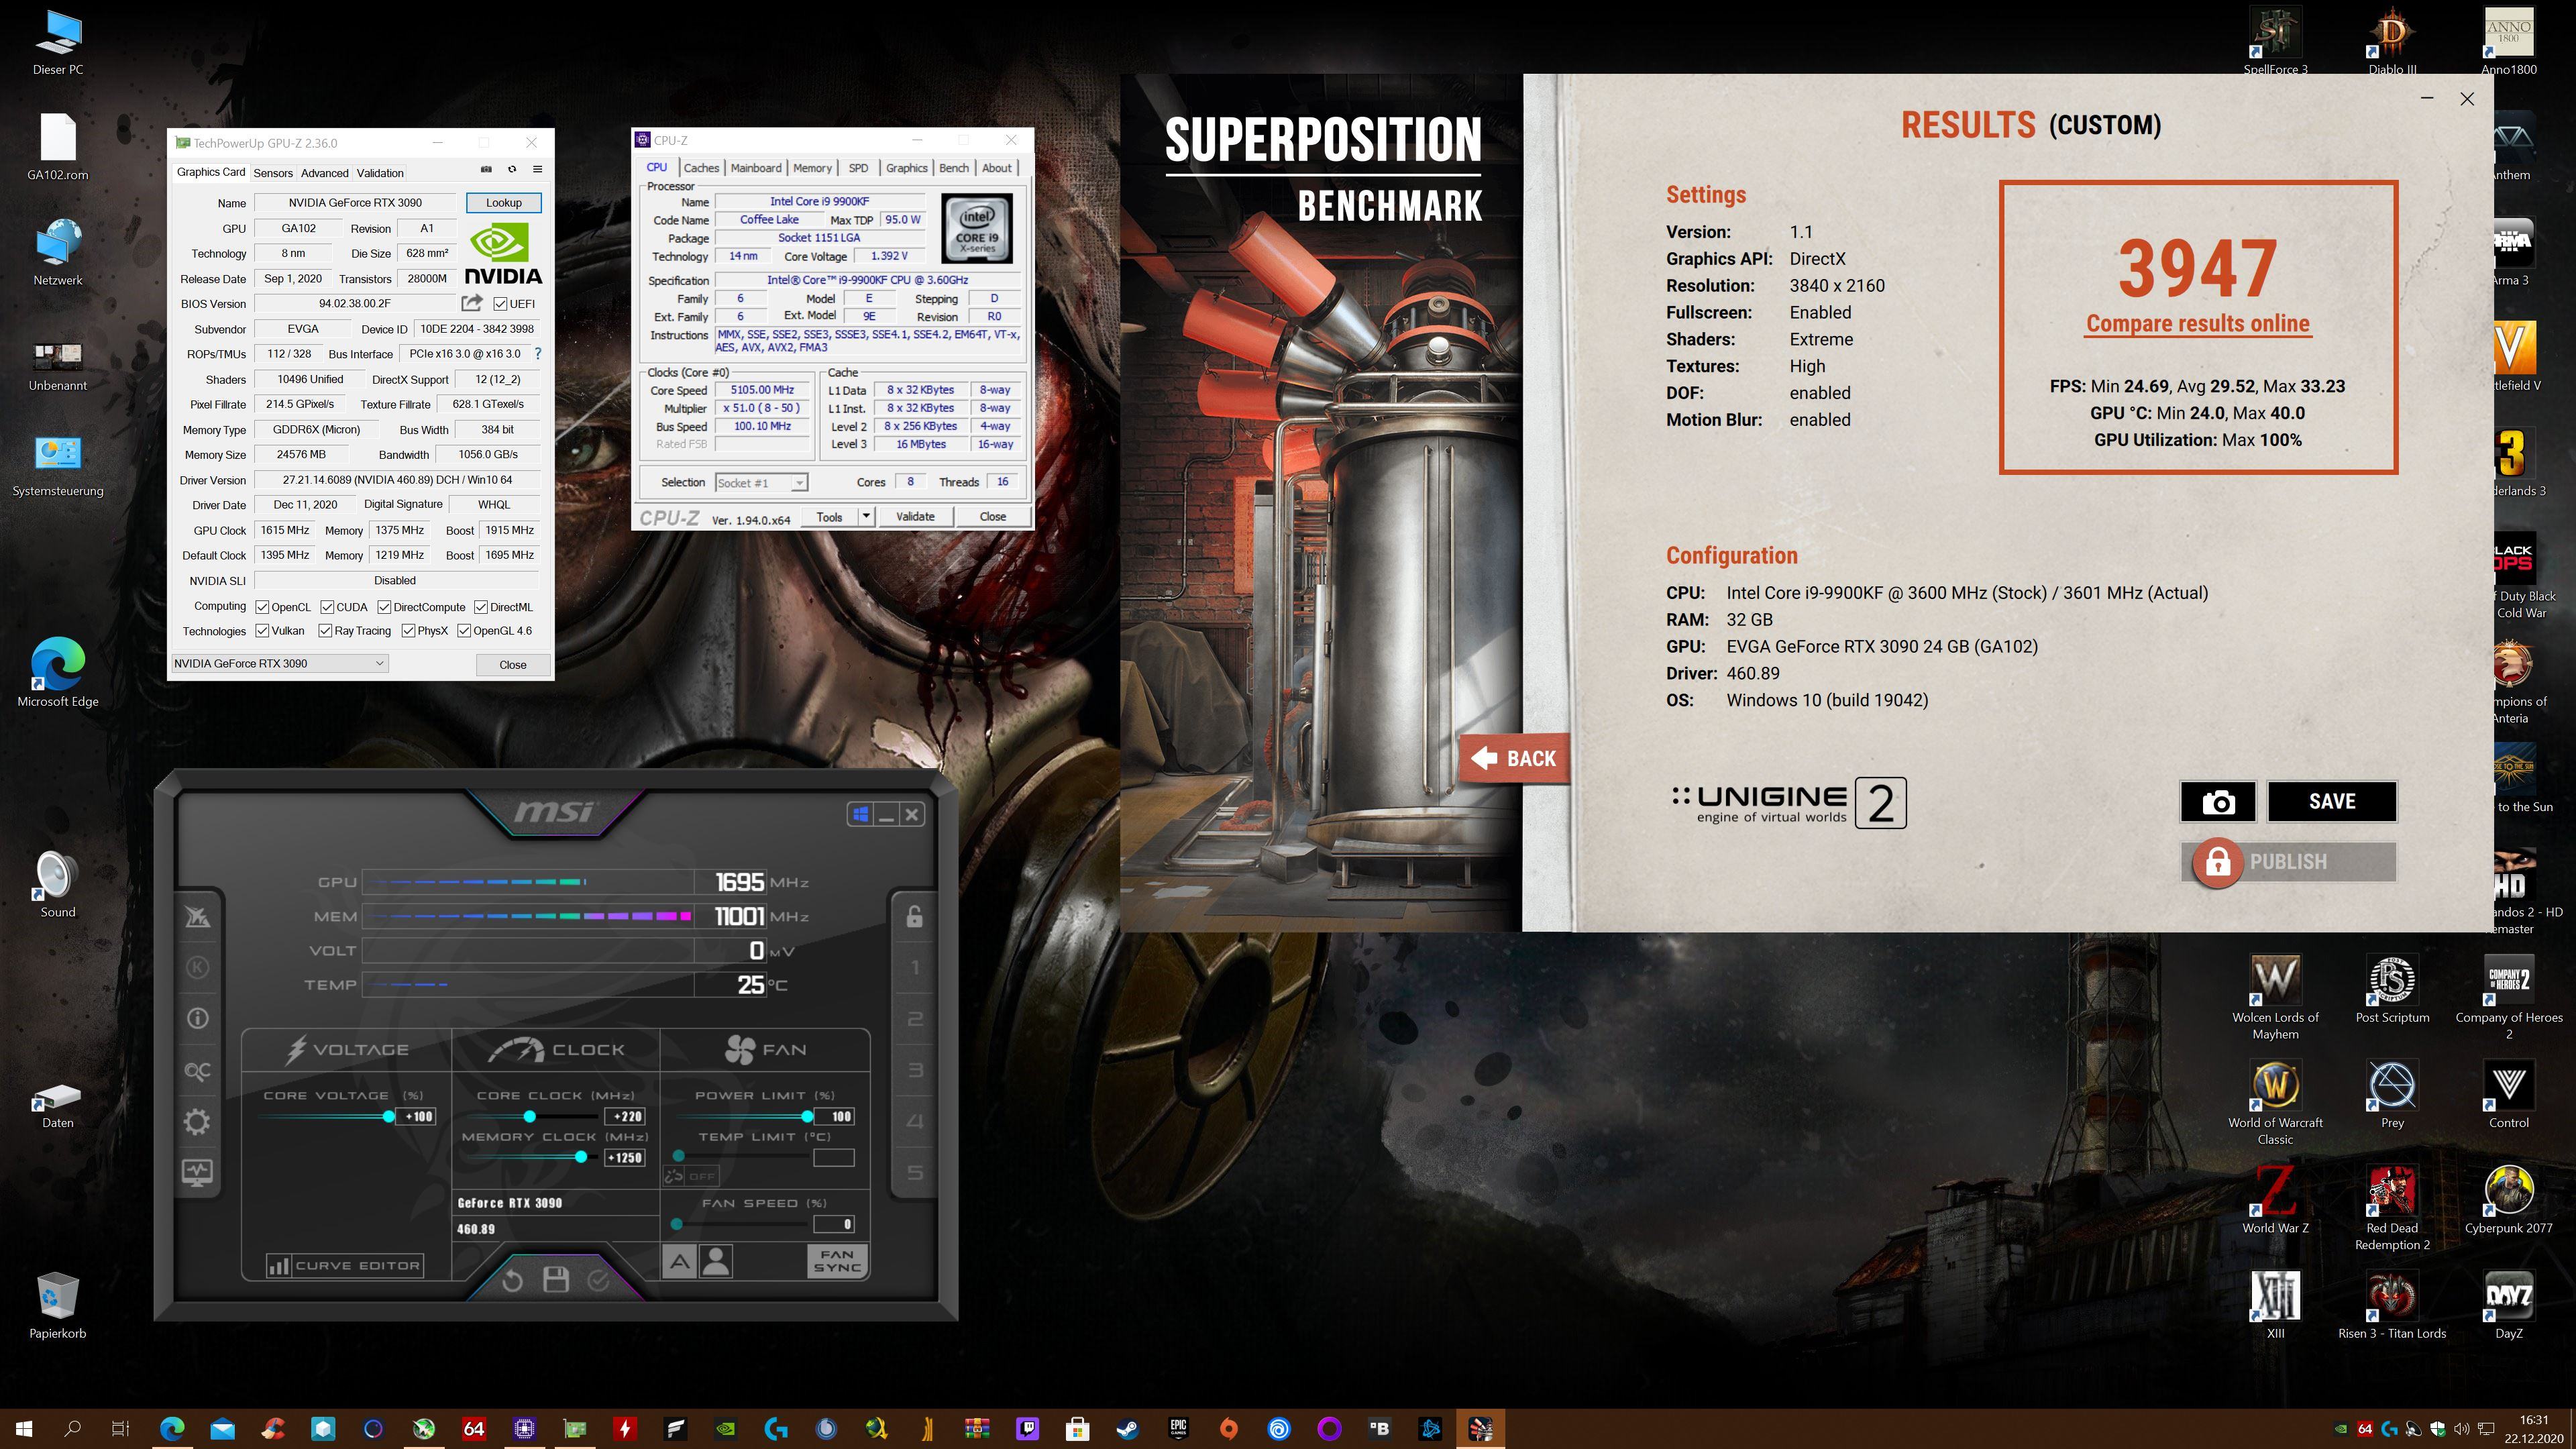Toggle the OpenGL 4.6 checkbox

click(464, 631)
